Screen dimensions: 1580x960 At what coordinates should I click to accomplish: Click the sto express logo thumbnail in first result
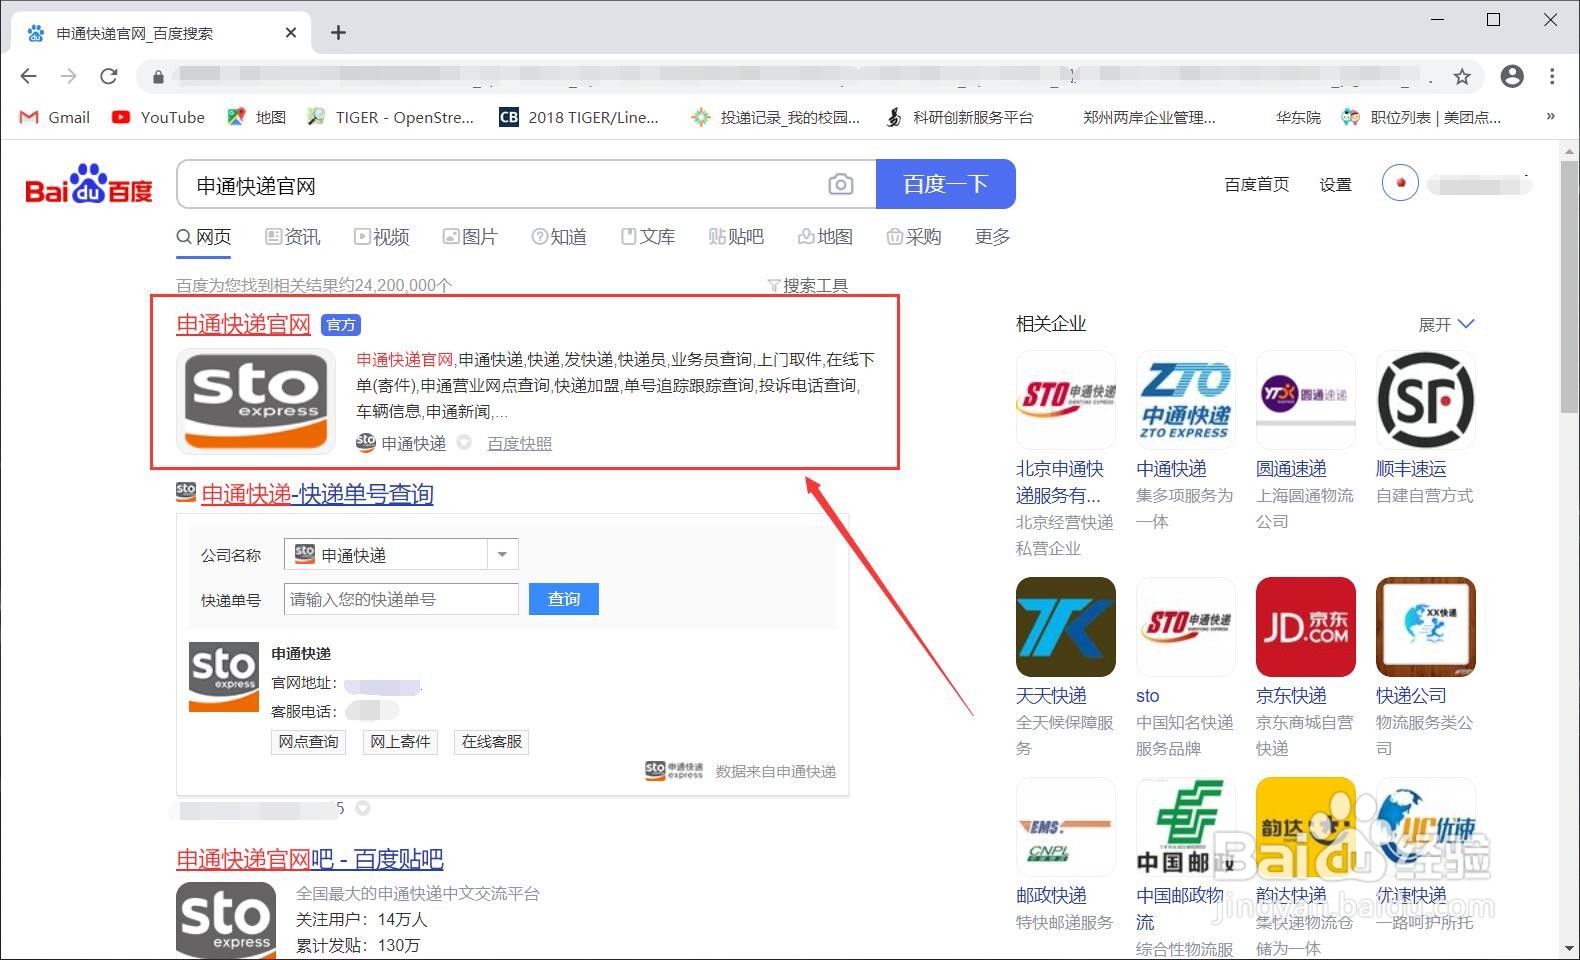click(x=256, y=400)
